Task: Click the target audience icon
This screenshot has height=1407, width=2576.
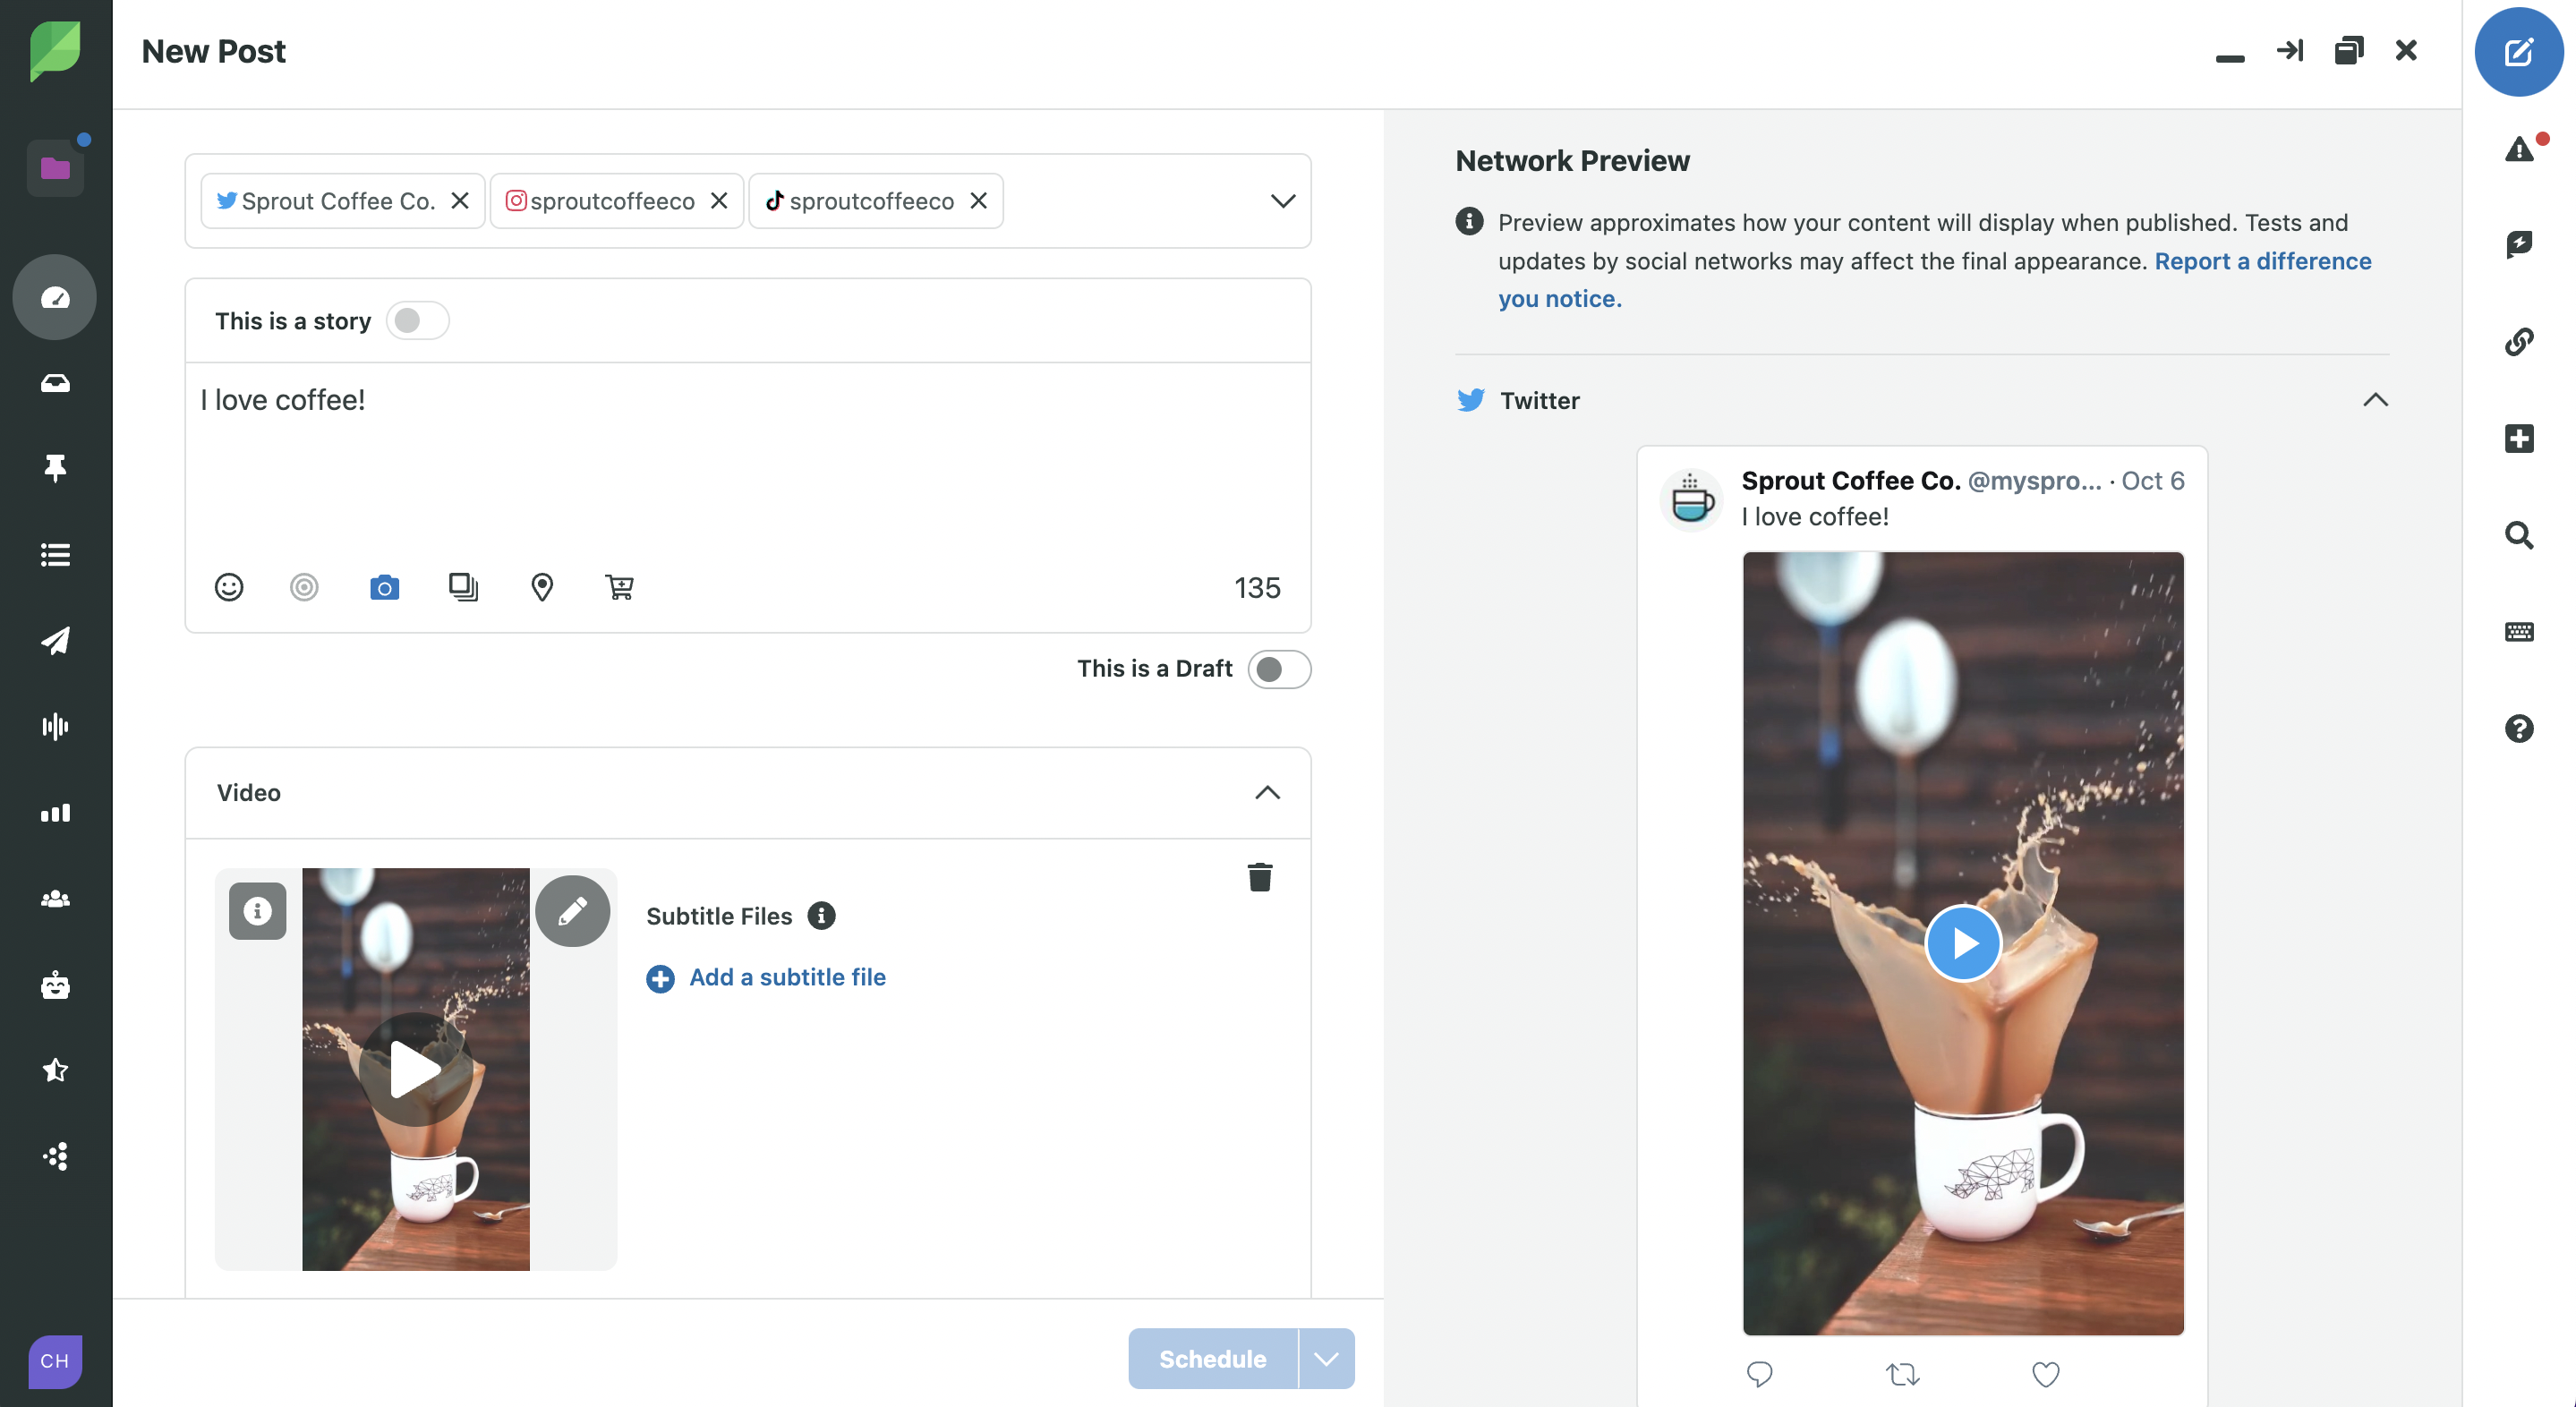Action: [x=304, y=587]
